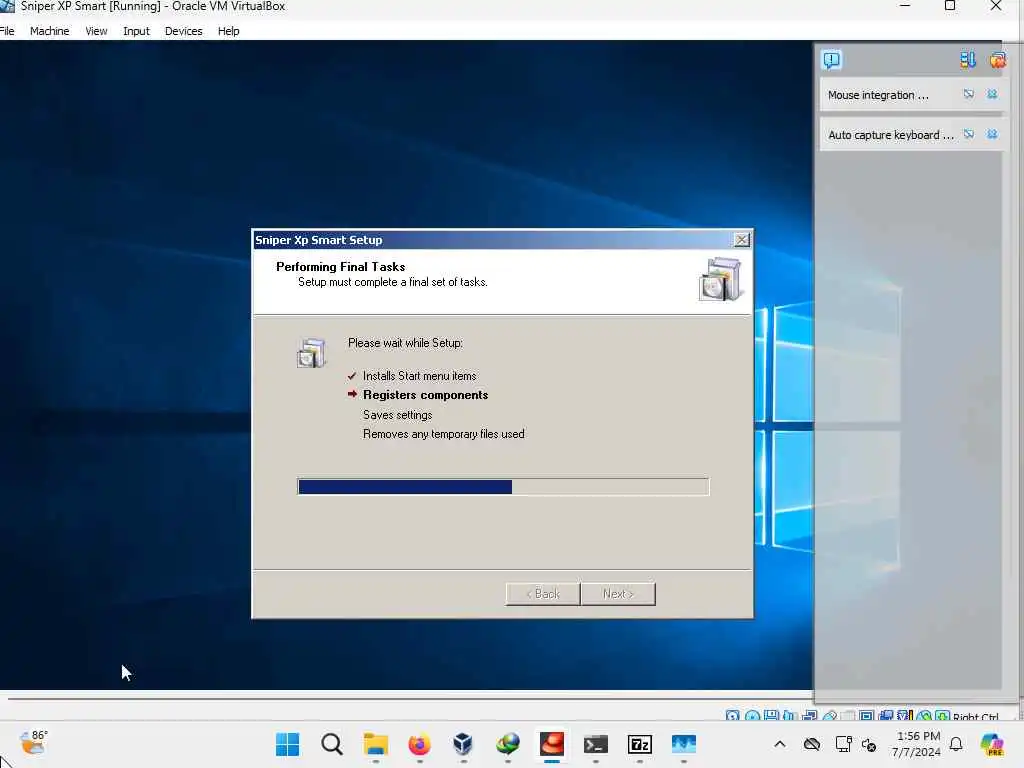1024x768 pixels.
Task: Forbid the Auto capture keyboard notification from showing again
Action: tap(968, 135)
